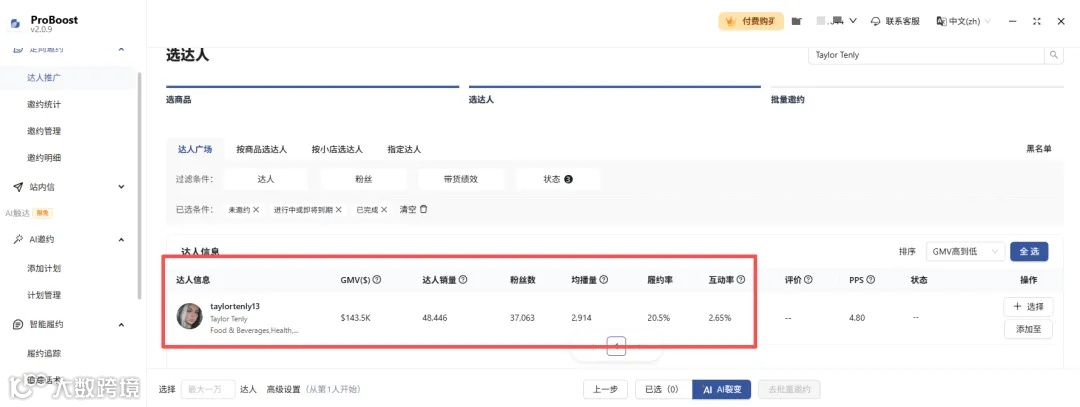
Task: Click the search magnifier icon
Action: [1054, 54]
